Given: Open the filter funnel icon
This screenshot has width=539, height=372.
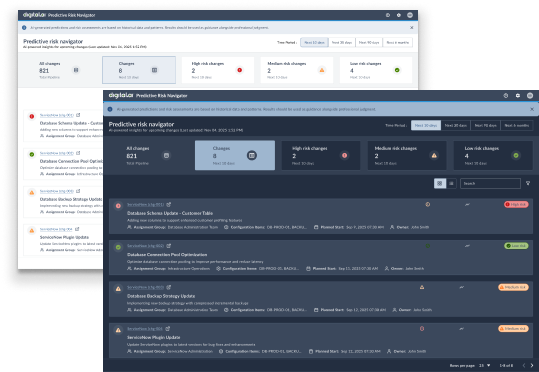Looking at the screenshot, I should tap(528, 184).
